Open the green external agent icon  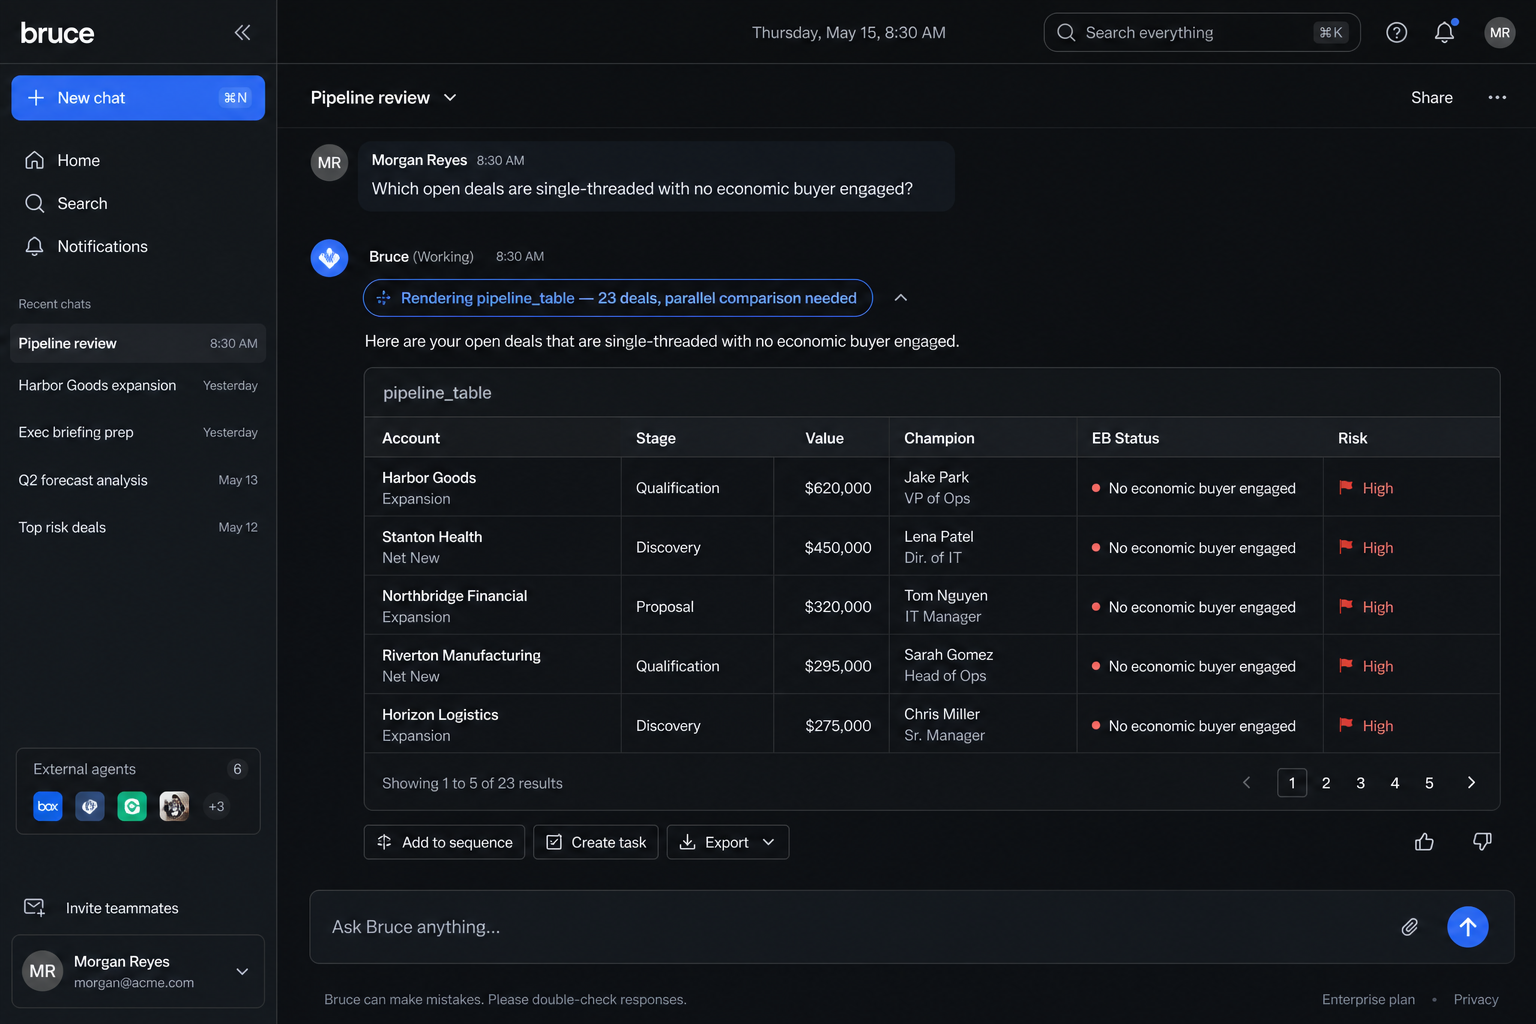(x=132, y=806)
